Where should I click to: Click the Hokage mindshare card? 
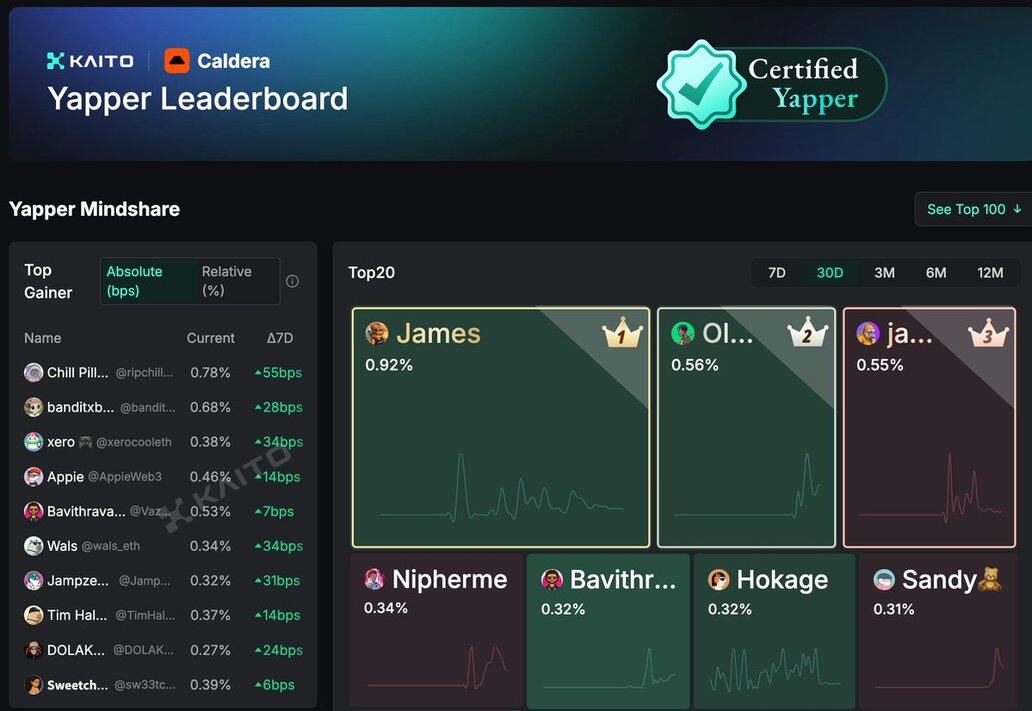(x=773, y=630)
